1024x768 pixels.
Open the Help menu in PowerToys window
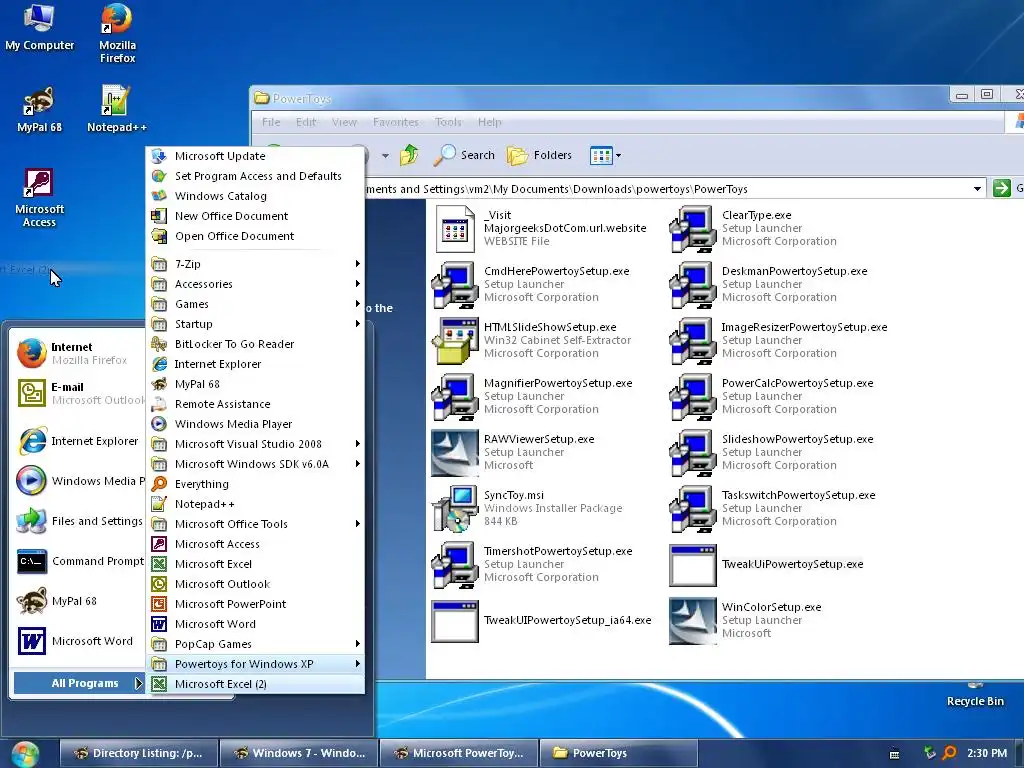pos(489,122)
